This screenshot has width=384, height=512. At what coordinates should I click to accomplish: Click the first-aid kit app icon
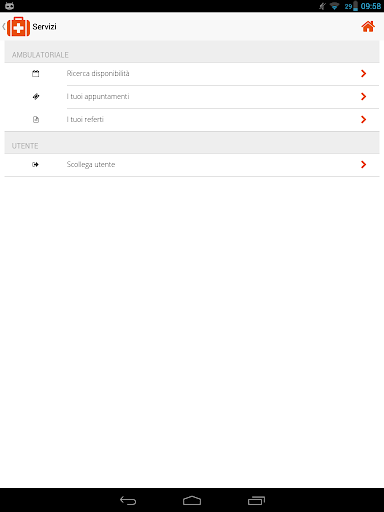coord(18,27)
